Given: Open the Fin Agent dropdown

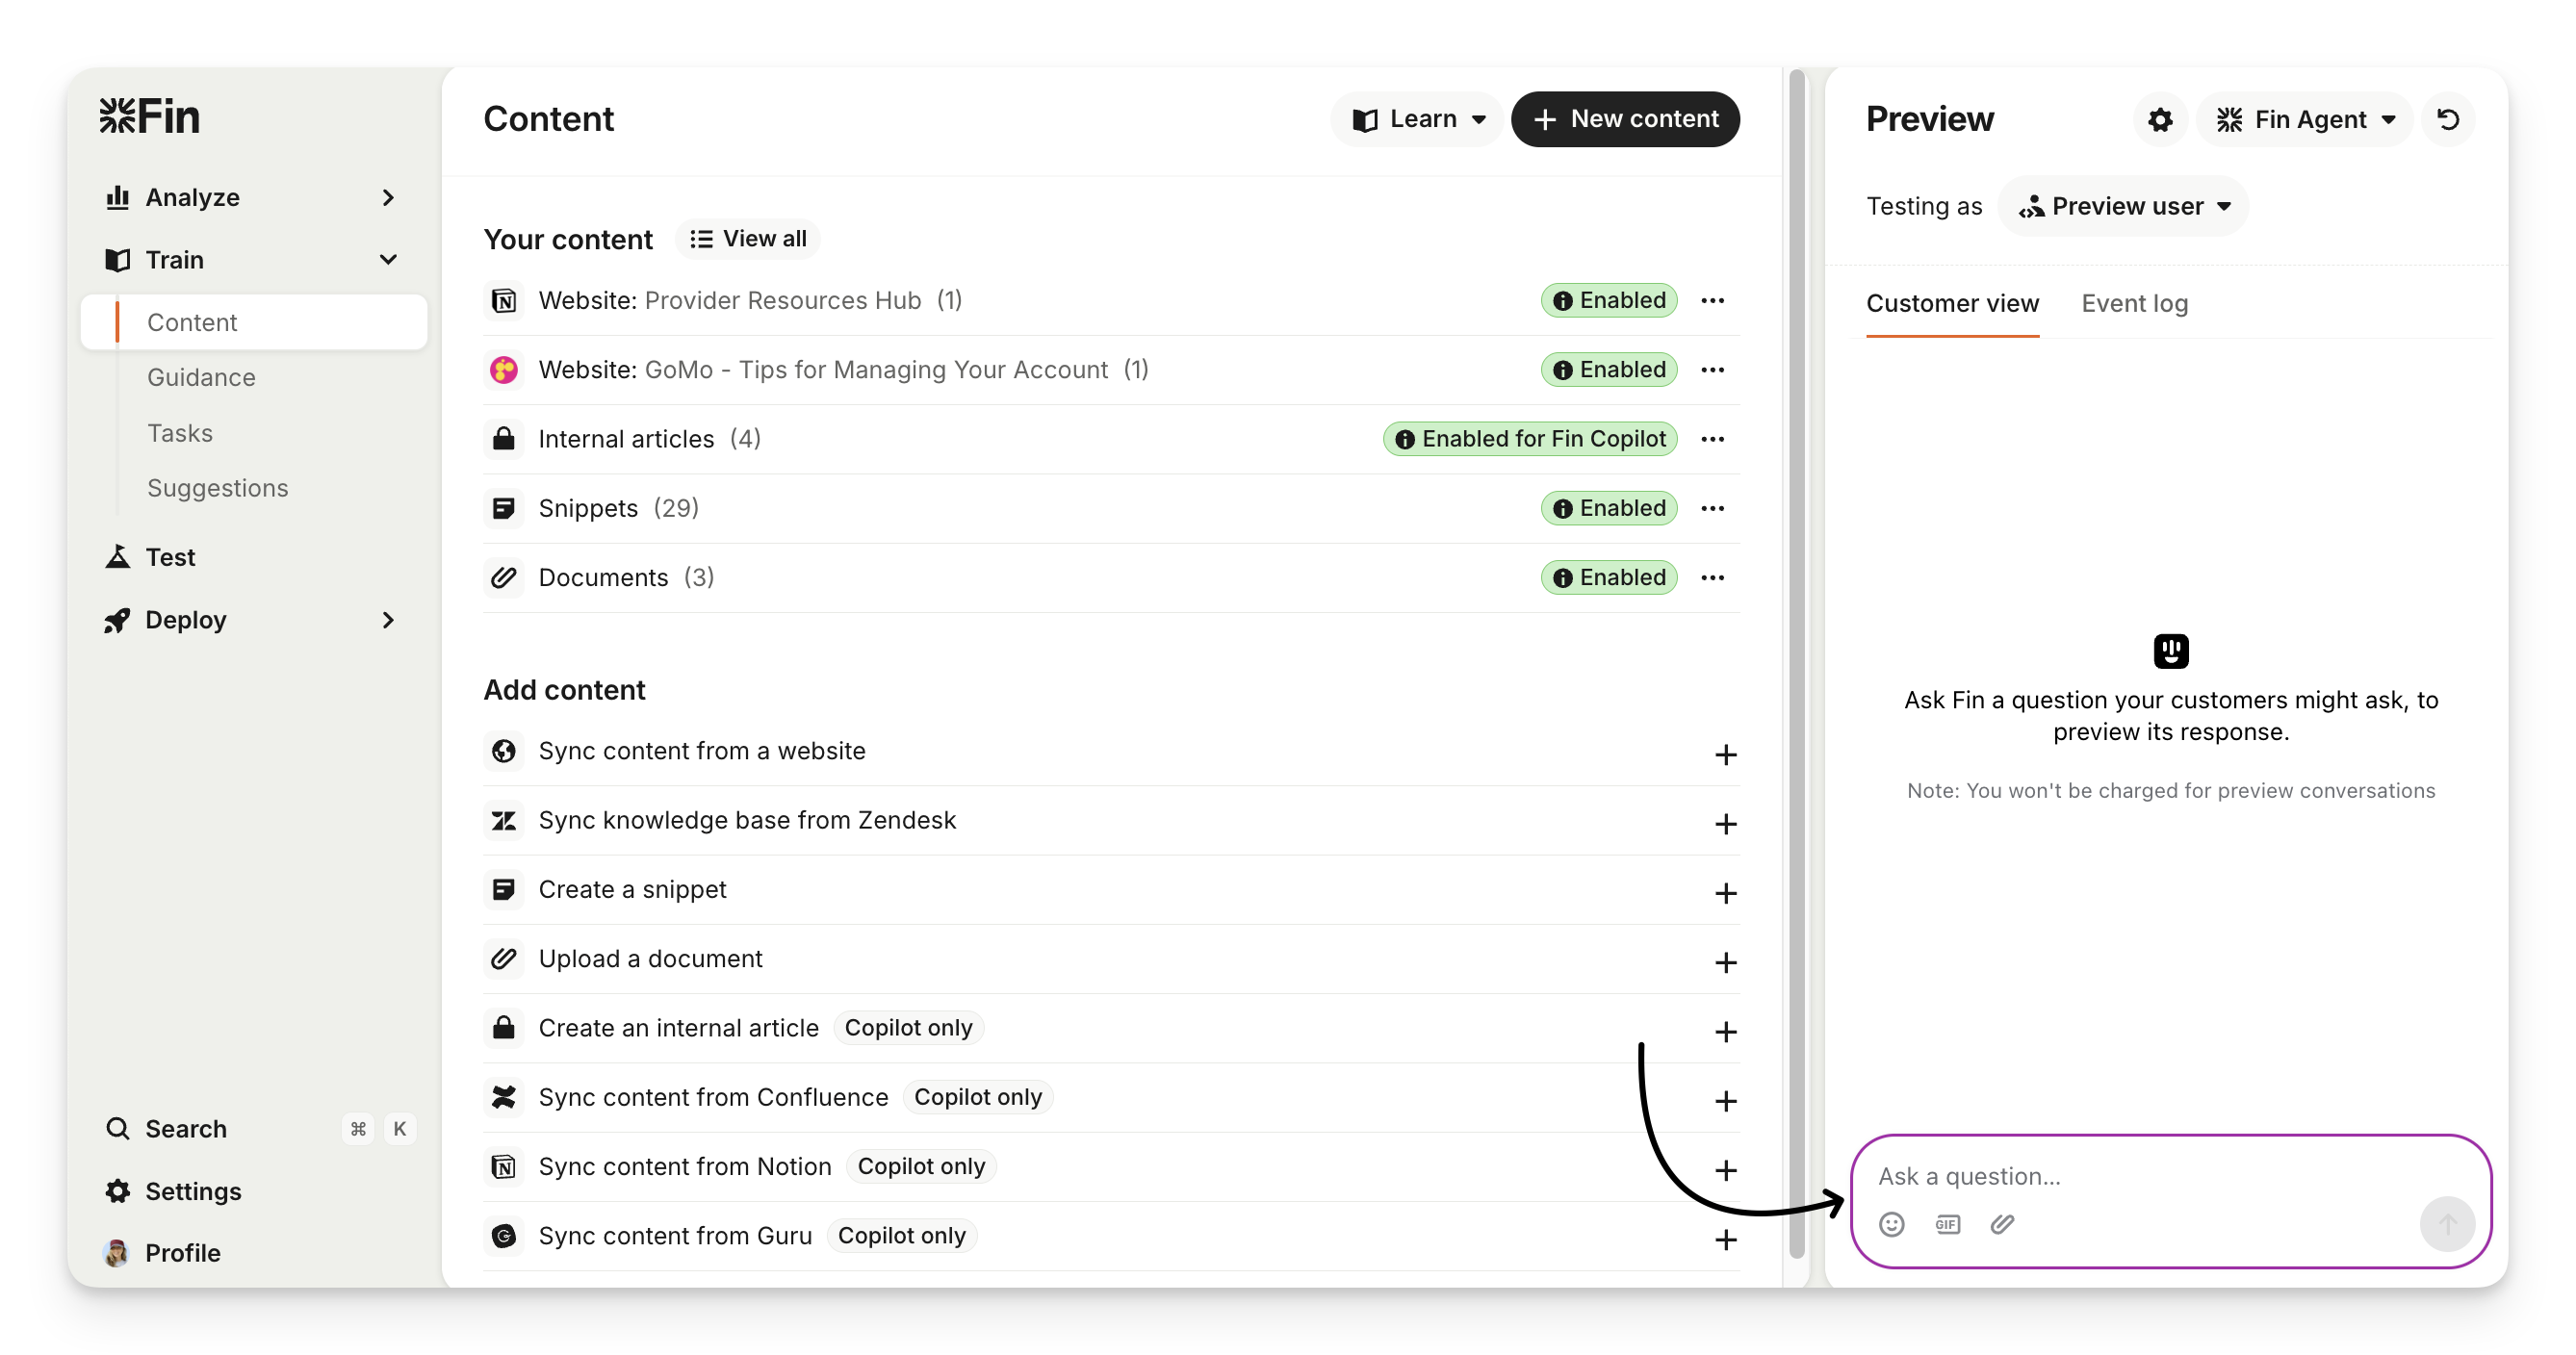Looking at the screenshot, I should point(2305,120).
